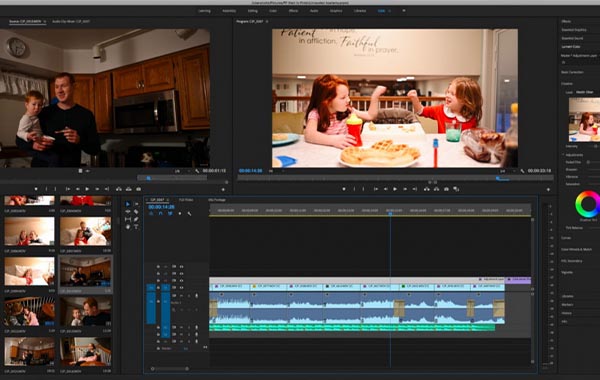Toggle top video track output eye

[x=181, y=267]
